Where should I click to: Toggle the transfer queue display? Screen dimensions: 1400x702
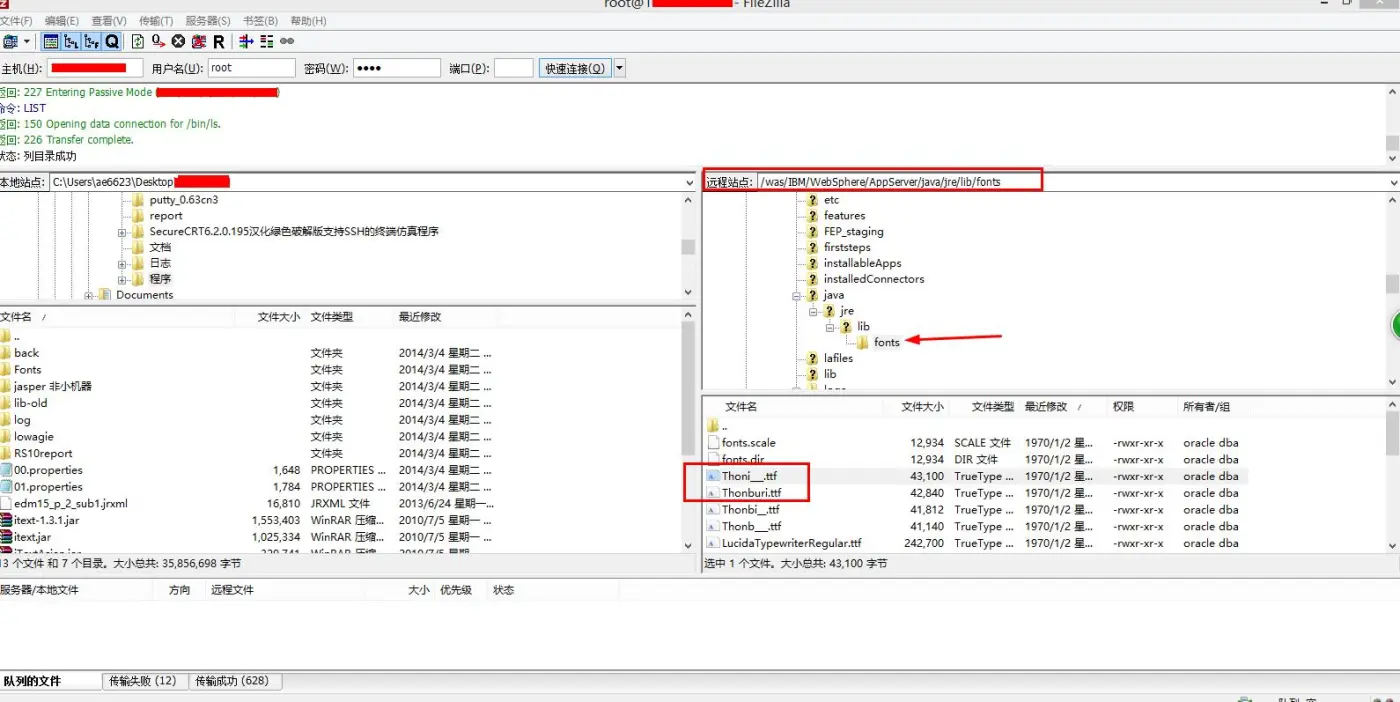point(112,41)
